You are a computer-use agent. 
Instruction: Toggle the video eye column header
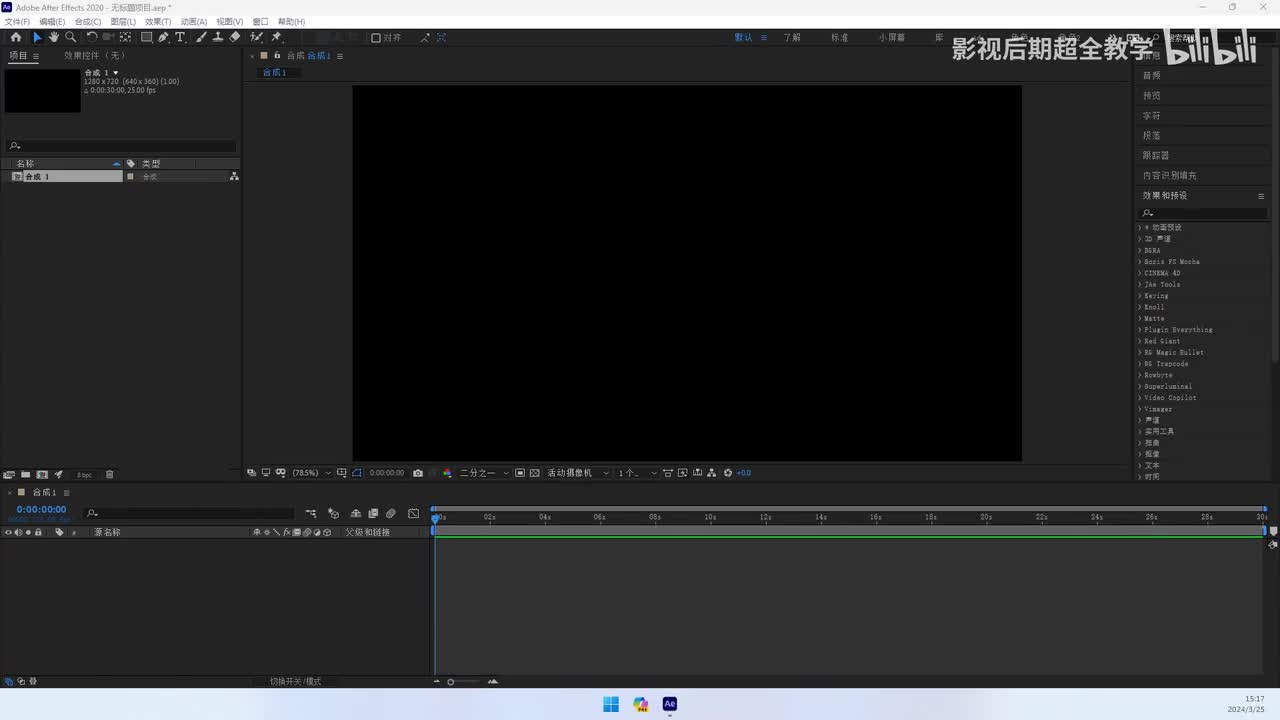pos(8,532)
